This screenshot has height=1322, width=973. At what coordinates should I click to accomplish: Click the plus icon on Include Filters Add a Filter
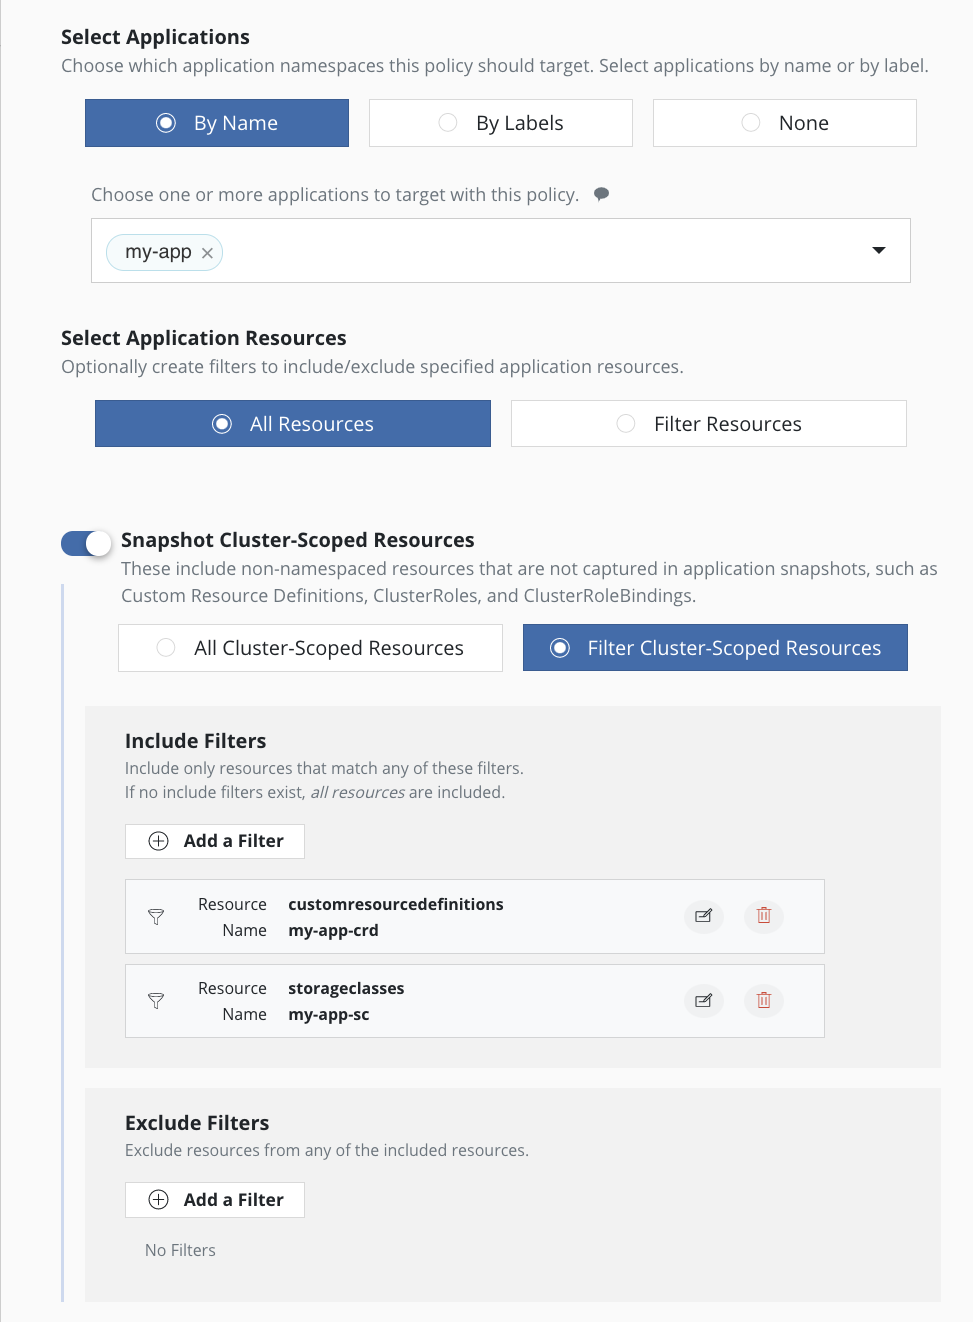158,841
